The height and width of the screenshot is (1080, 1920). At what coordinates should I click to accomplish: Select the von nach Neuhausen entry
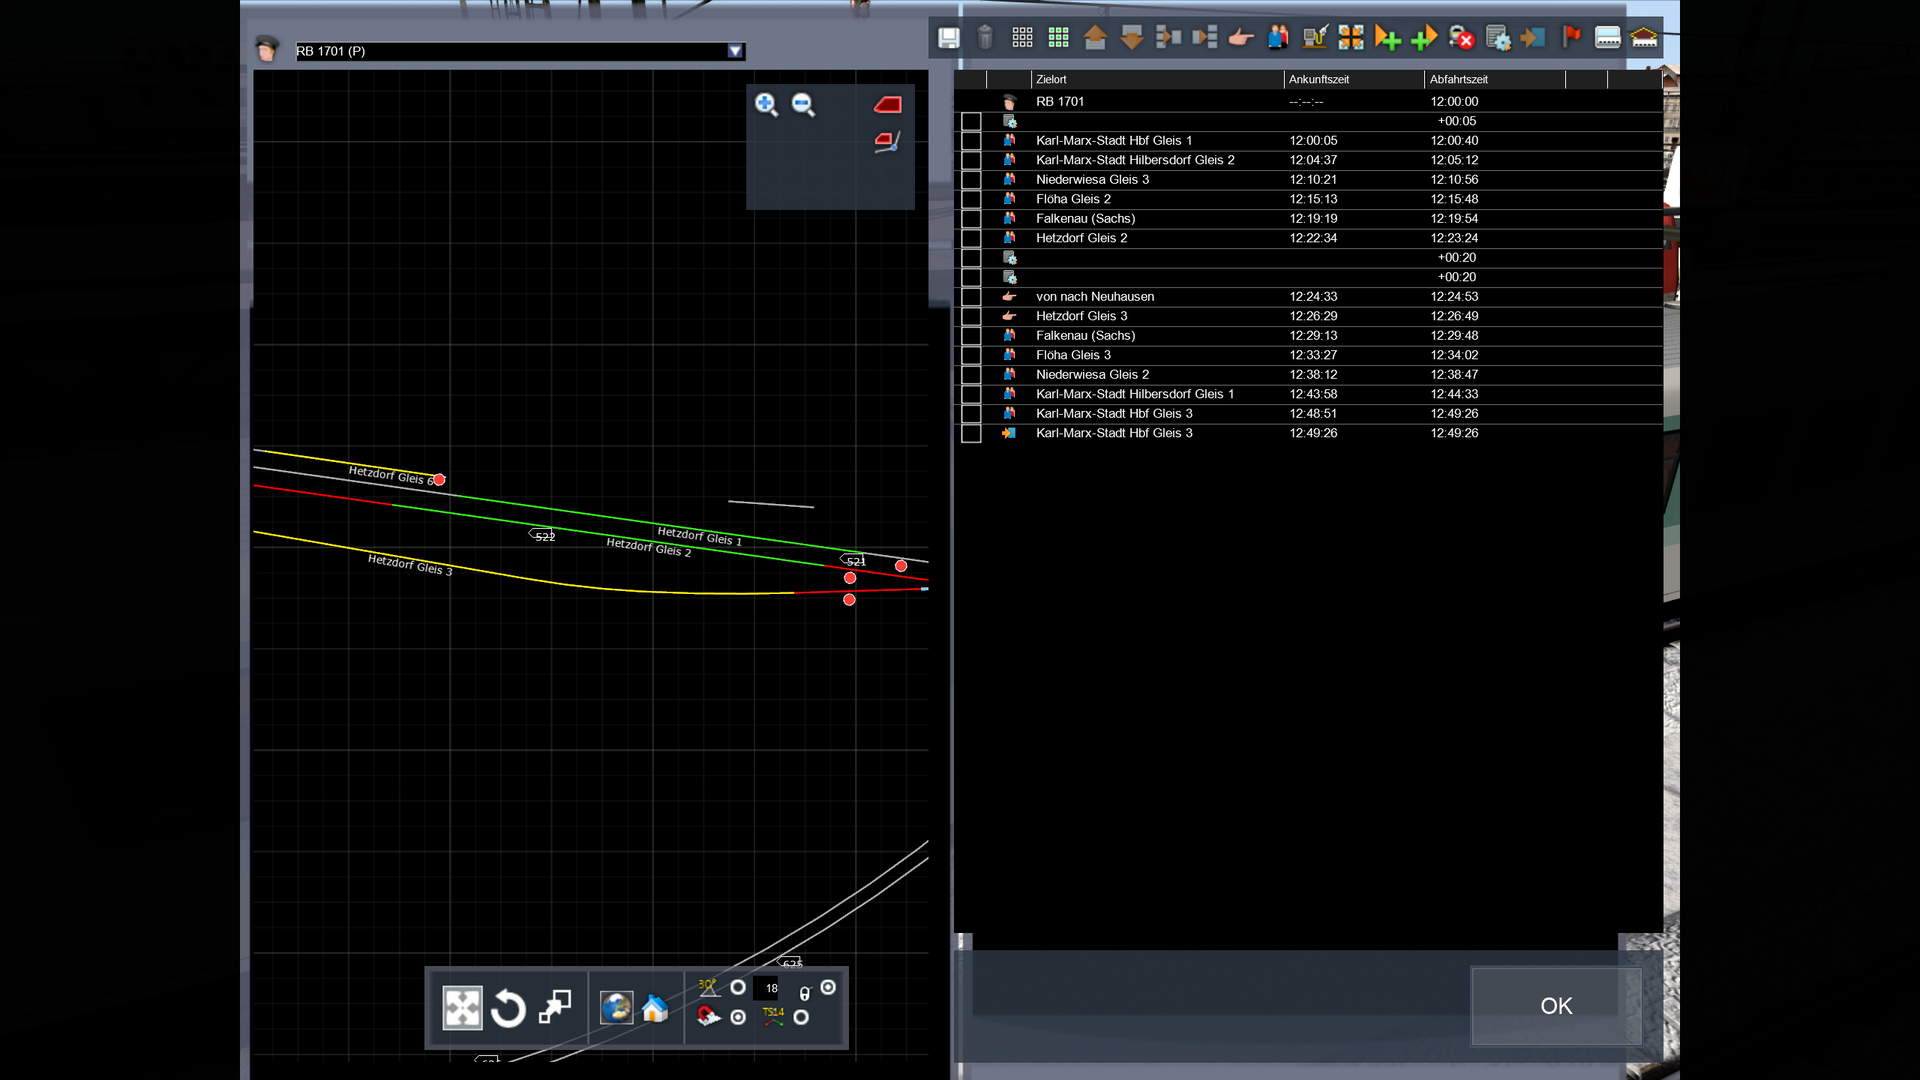click(x=1095, y=297)
